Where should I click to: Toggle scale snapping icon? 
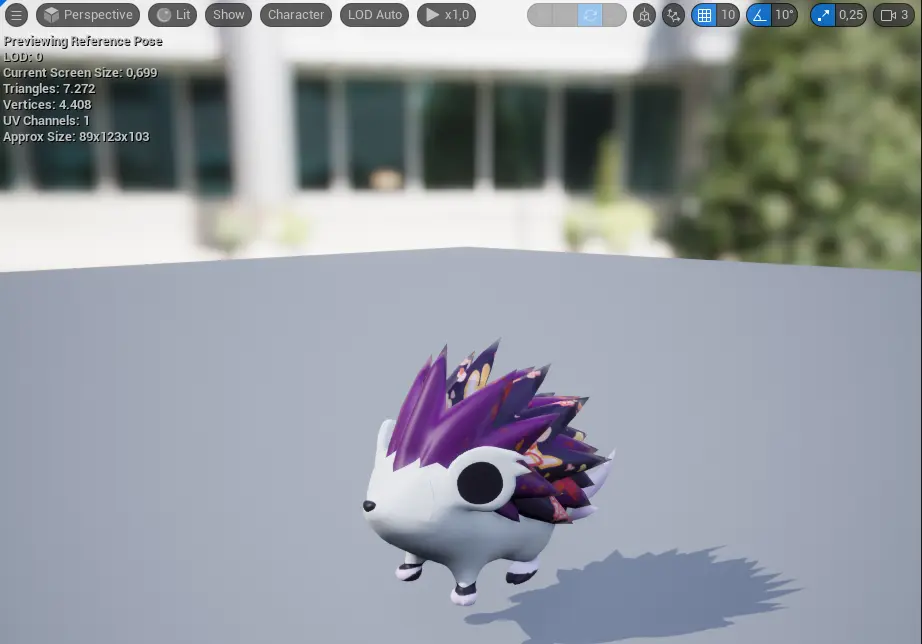pos(823,15)
